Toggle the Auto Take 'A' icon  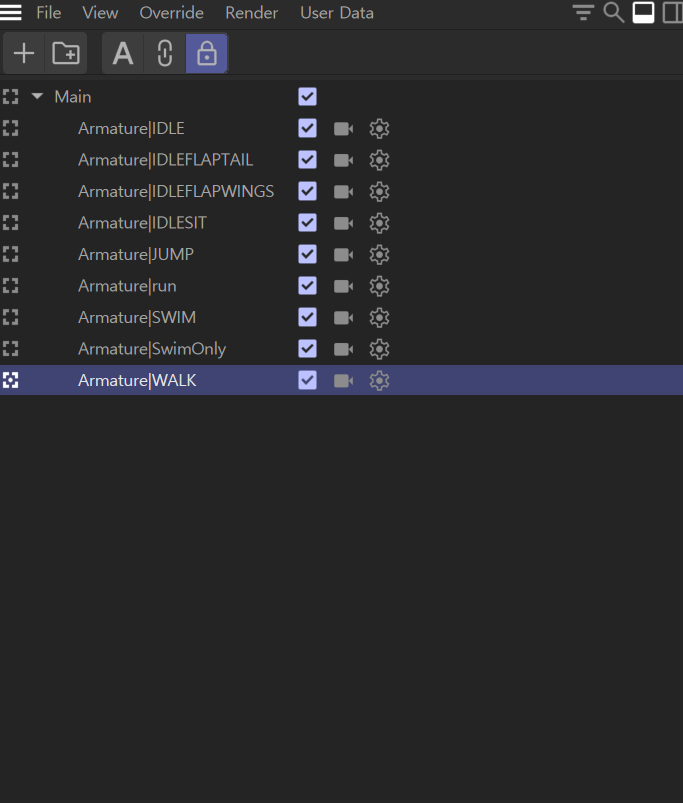coord(123,54)
